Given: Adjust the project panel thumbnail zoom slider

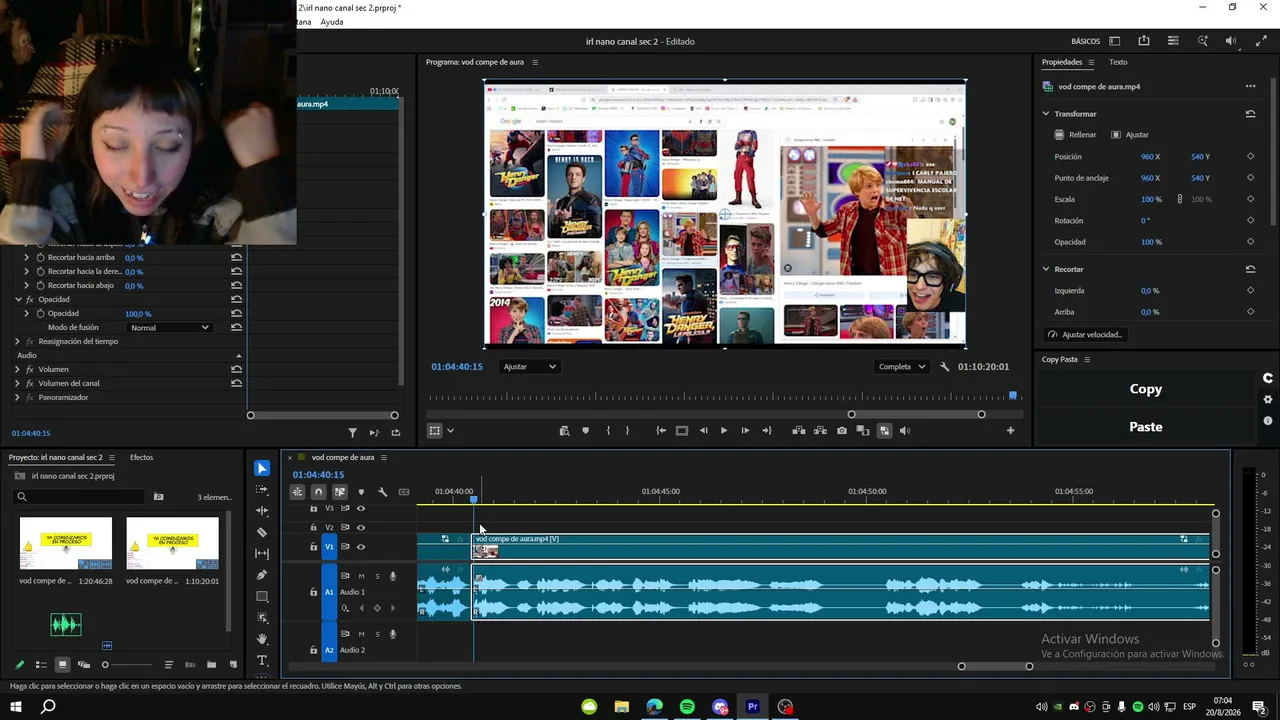Looking at the screenshot, I should (105, 665).
